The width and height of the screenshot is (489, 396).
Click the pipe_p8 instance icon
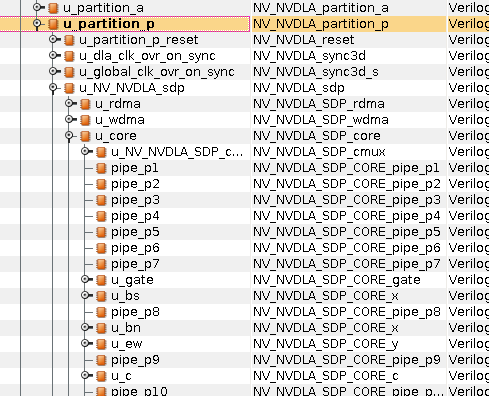click(101, 312)
